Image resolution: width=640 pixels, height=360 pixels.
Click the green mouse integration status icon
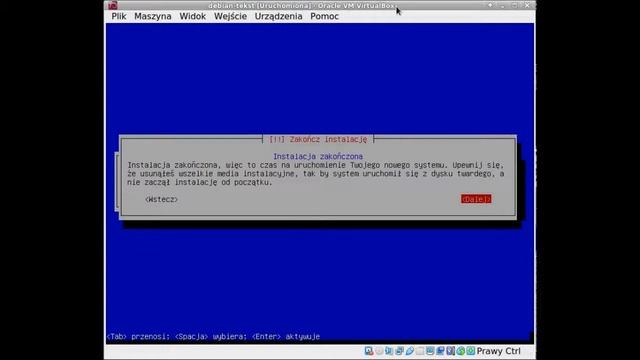460,351
